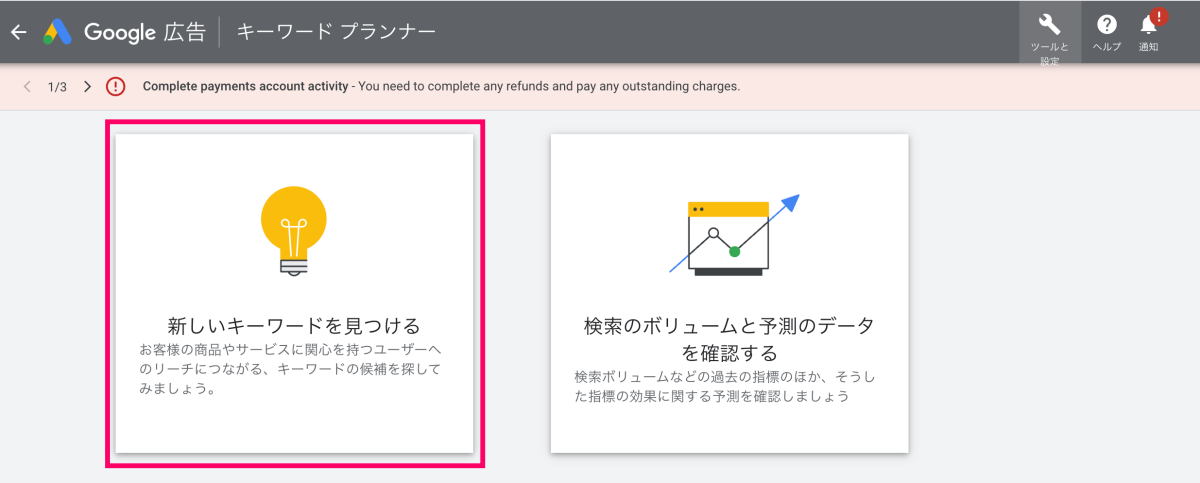
Task: Open the wrench tools and settings menu
Action: (x=1049, y=24)
